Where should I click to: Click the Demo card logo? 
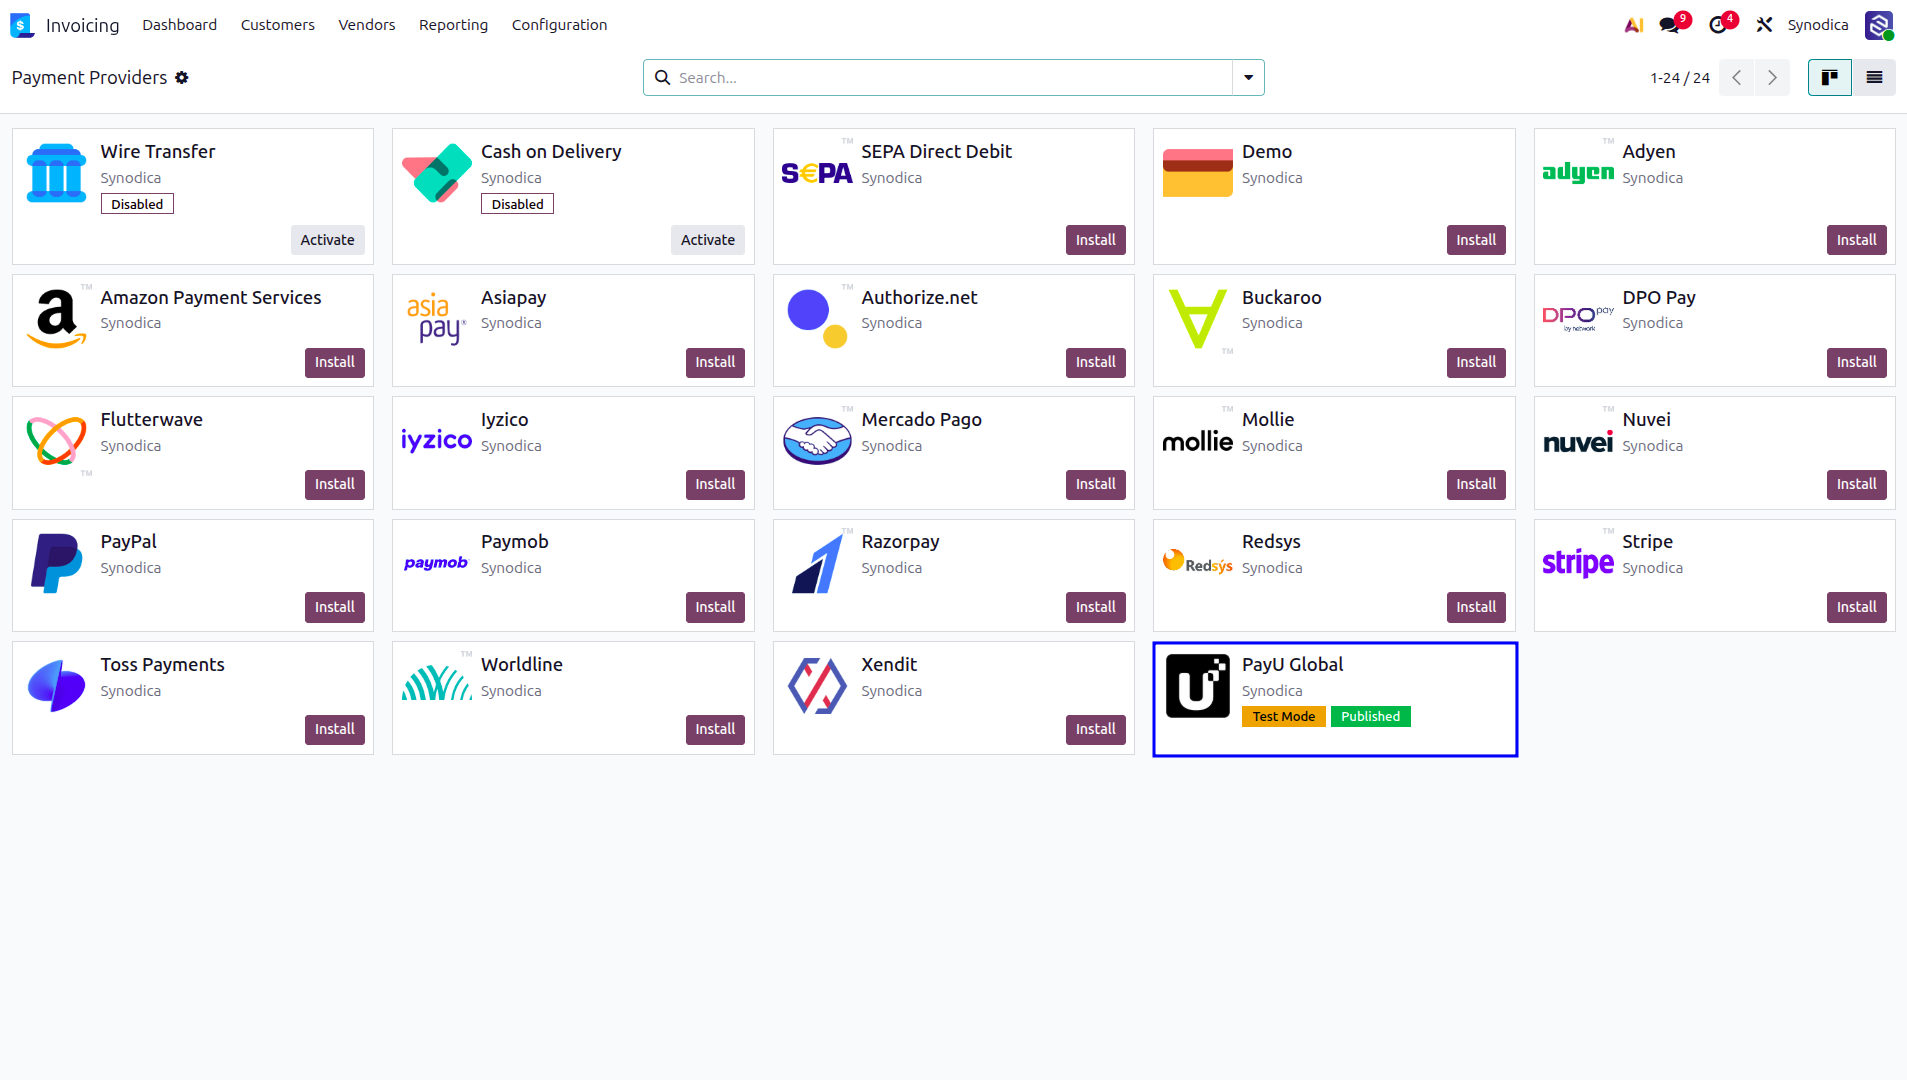pos(1197,173)
